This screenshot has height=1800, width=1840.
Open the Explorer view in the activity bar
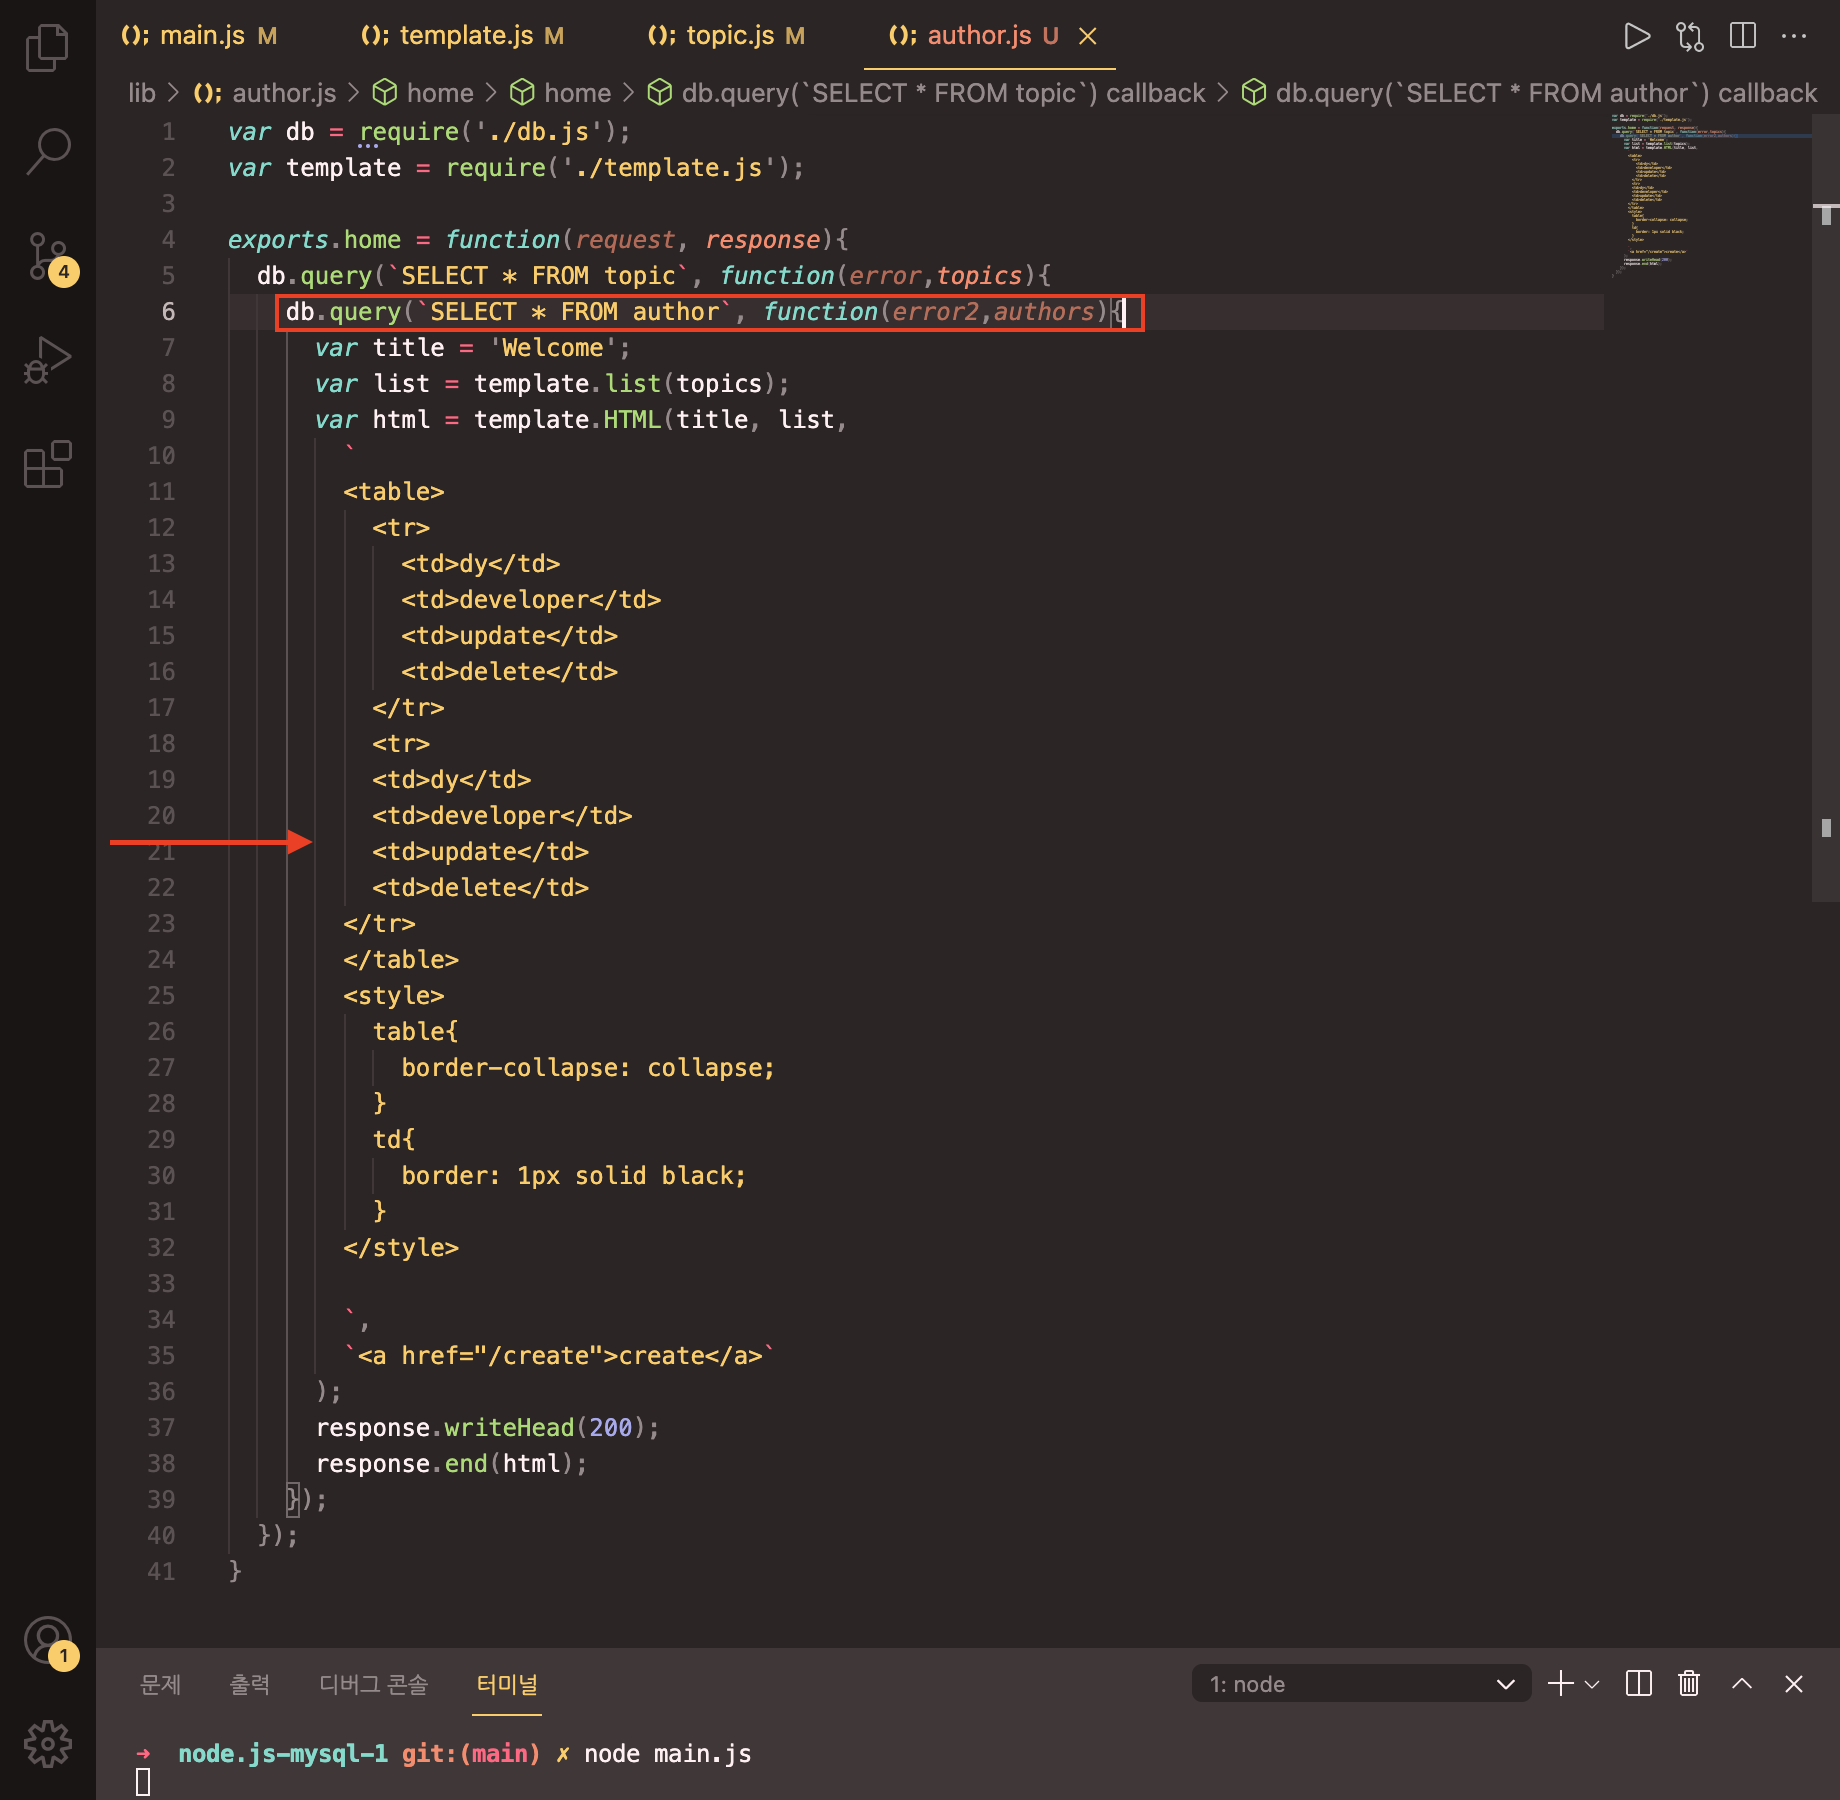point(47,48)
